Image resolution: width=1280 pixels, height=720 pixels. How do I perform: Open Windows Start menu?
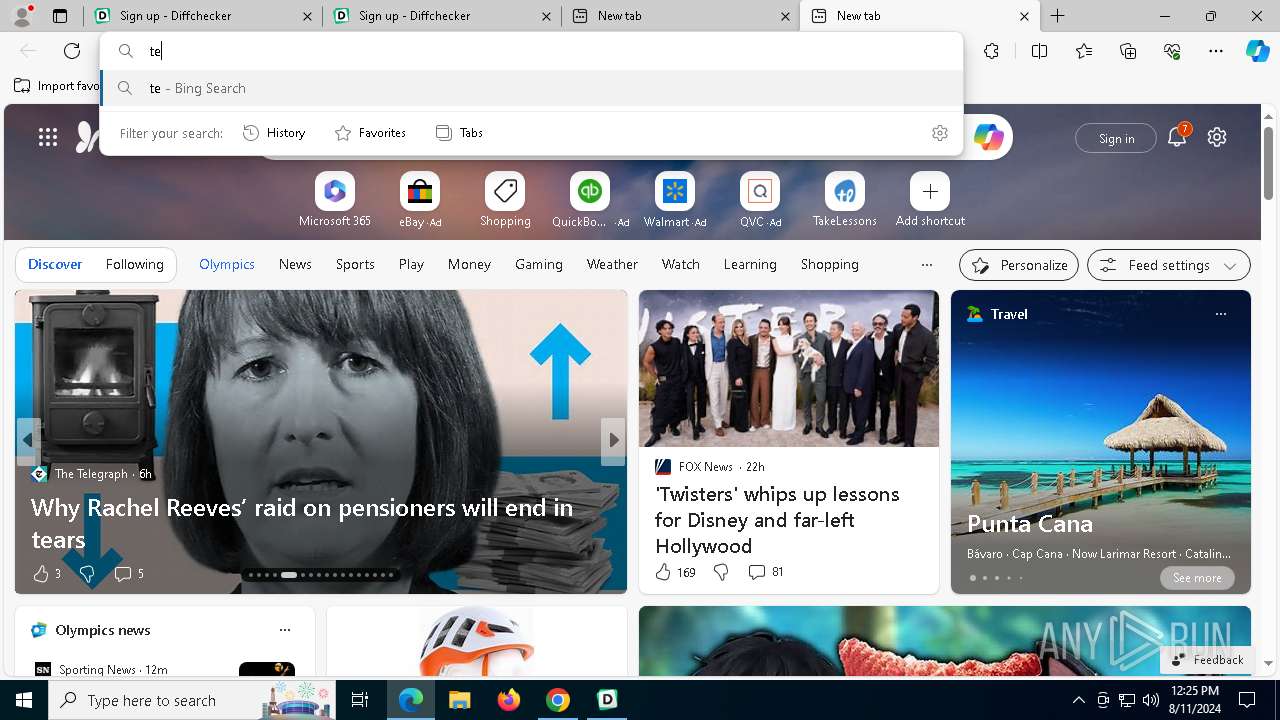(x=24, y=700)
